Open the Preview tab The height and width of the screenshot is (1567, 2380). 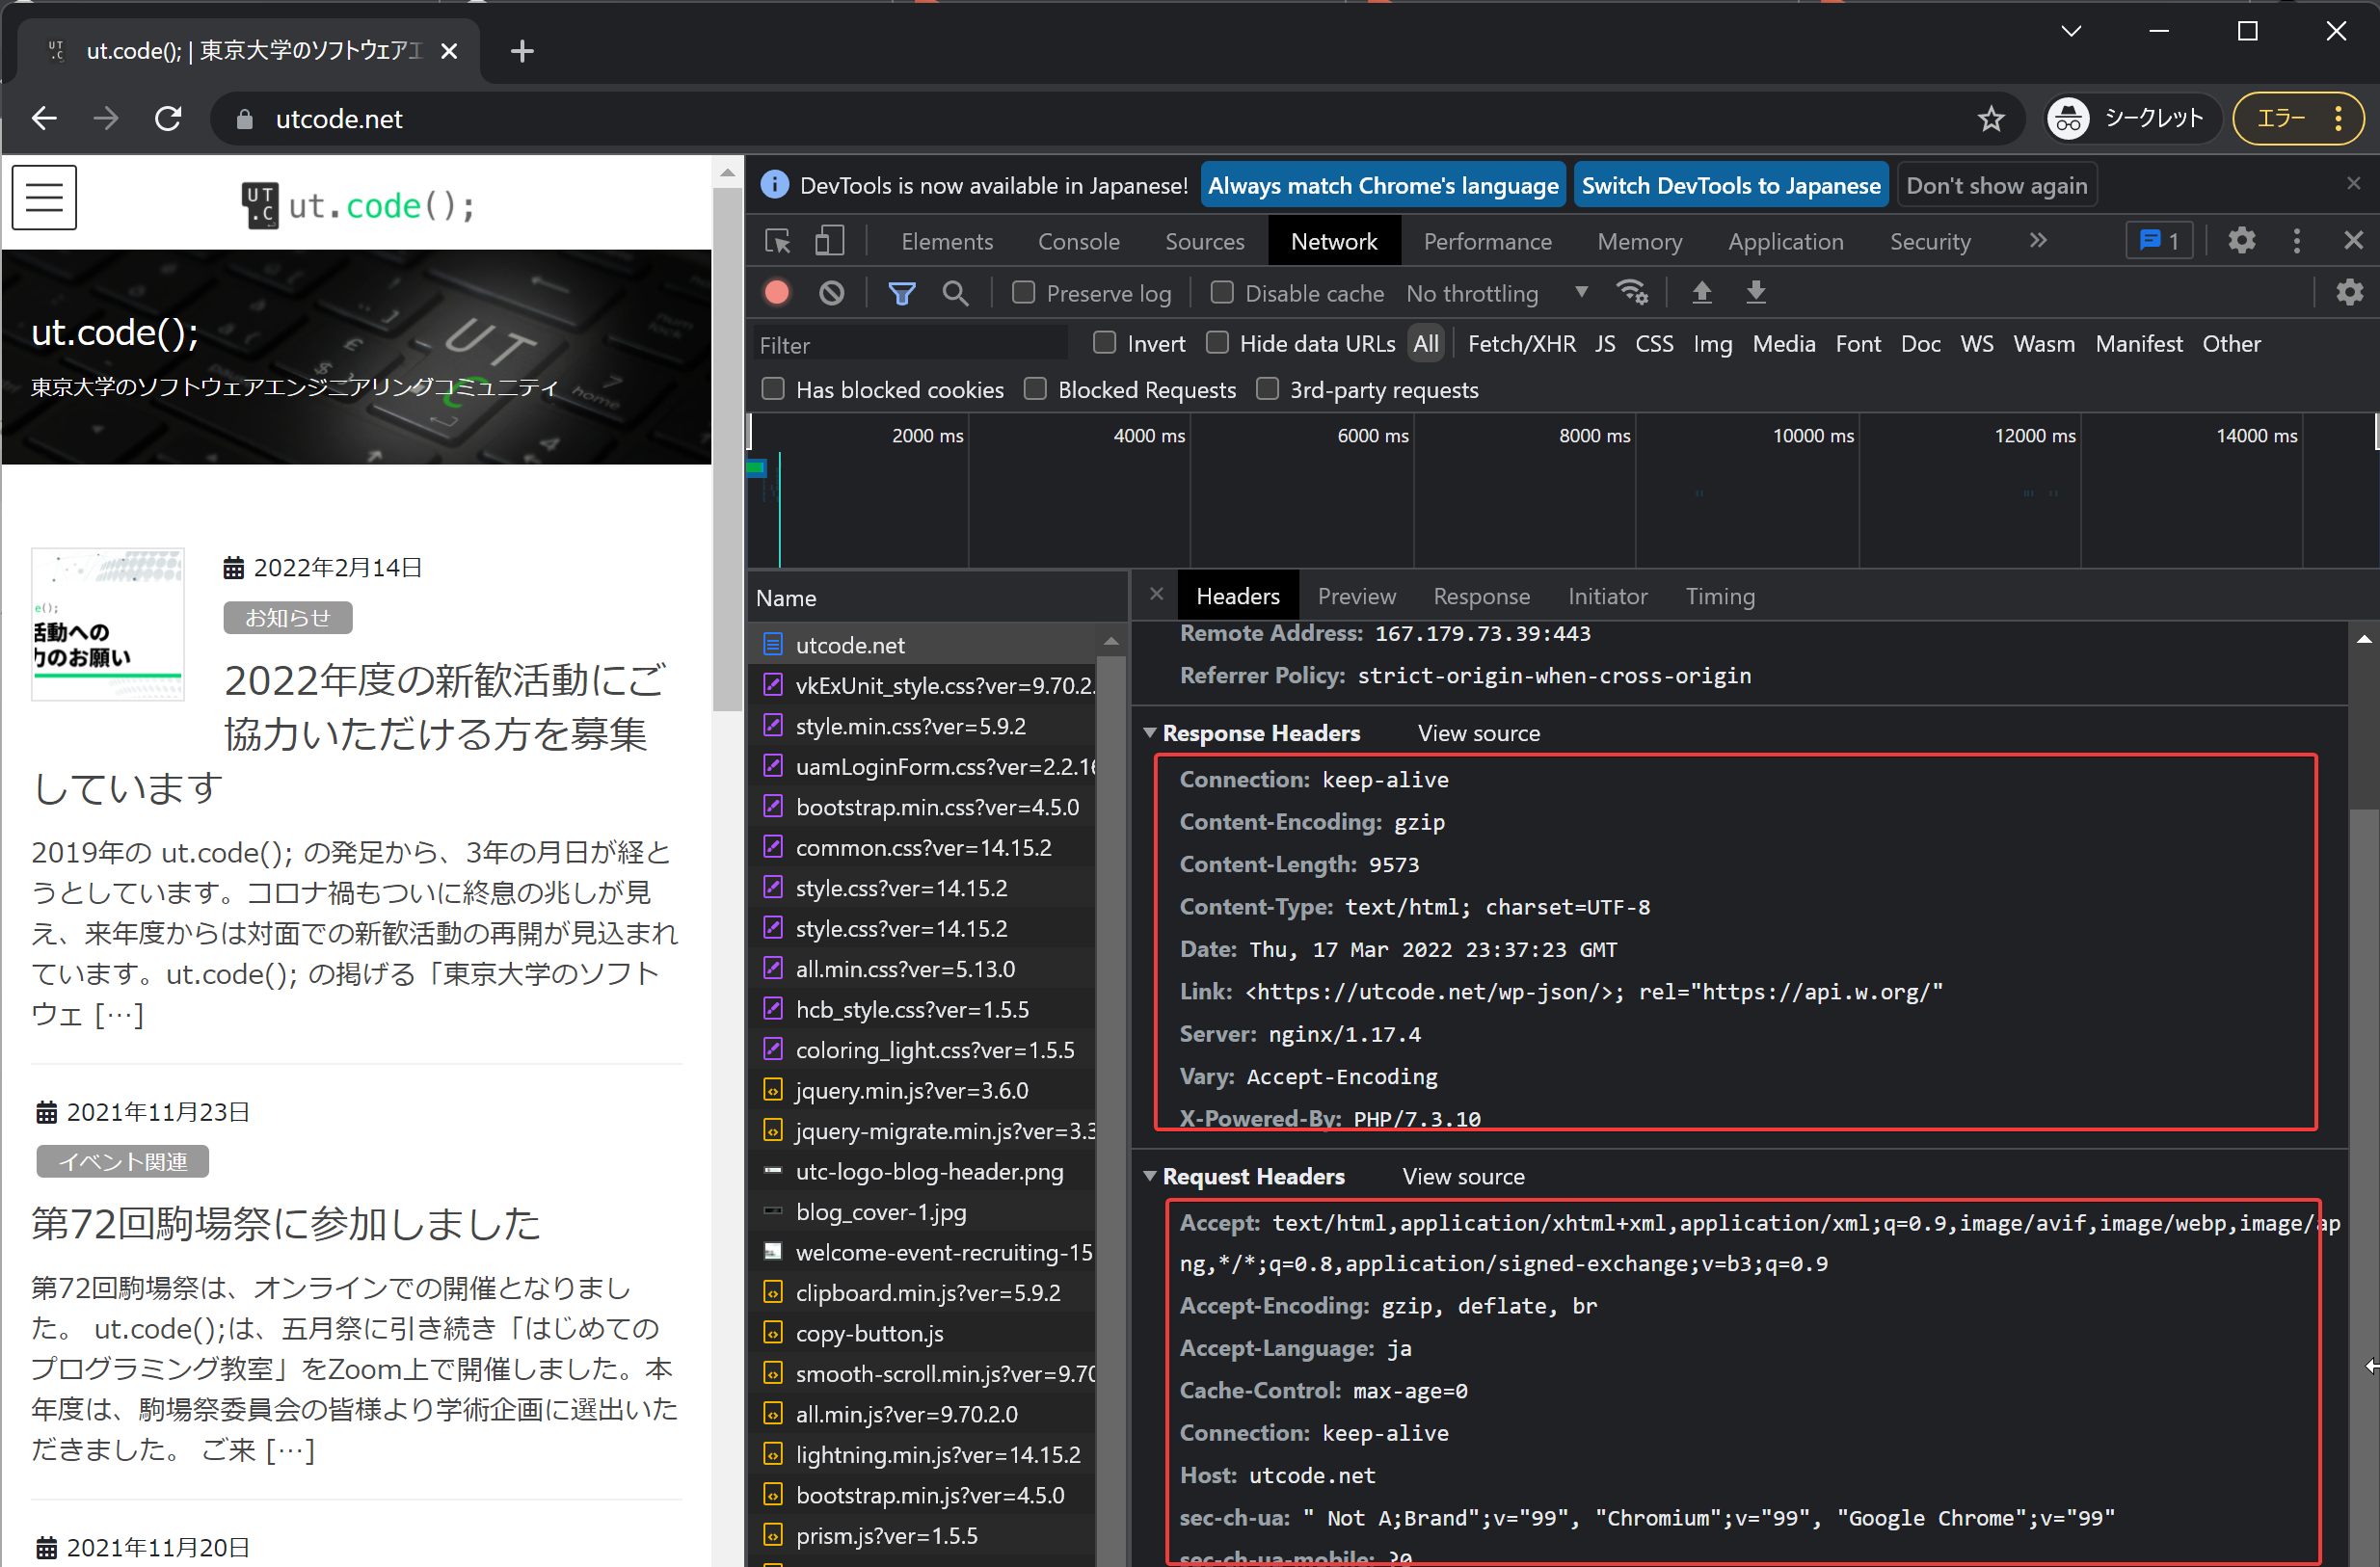pos(1356,595)
